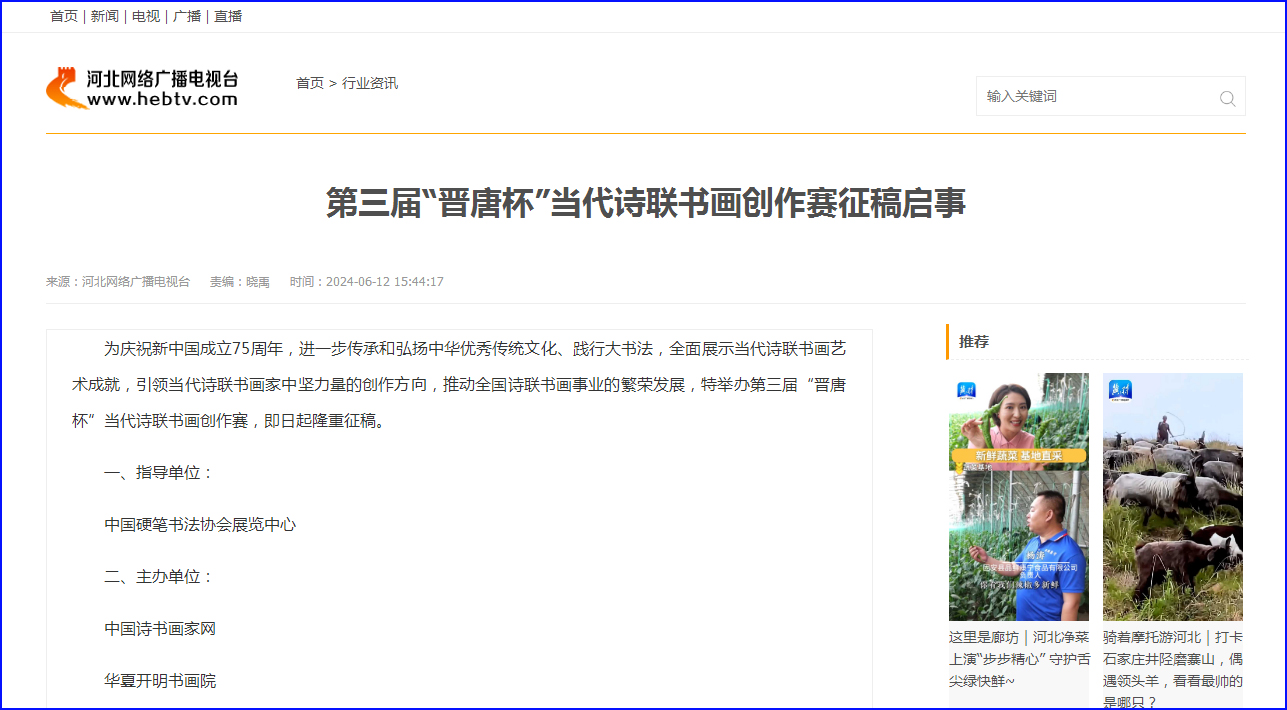This screenshot has height=710, width=1287.
Task: Open 电视 in top navigation
Action: click(x=146, y=16)
